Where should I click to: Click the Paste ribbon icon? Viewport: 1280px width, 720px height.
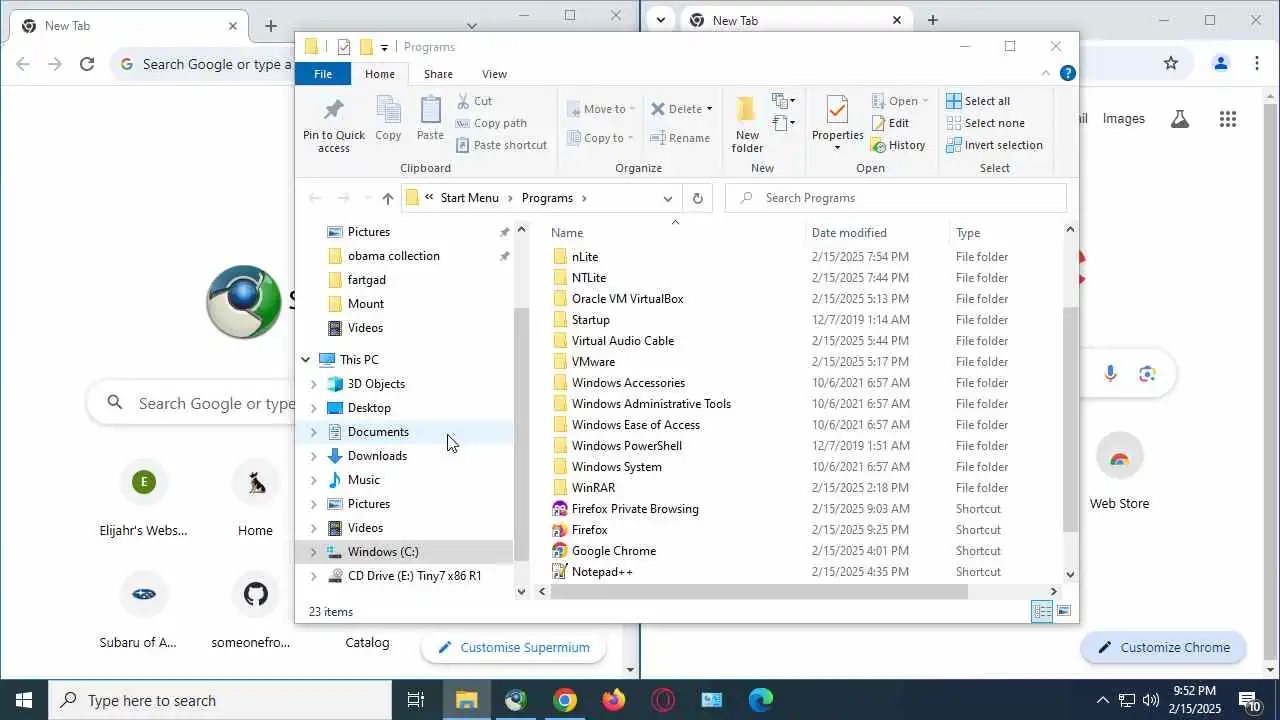click(x=430, y=118)
